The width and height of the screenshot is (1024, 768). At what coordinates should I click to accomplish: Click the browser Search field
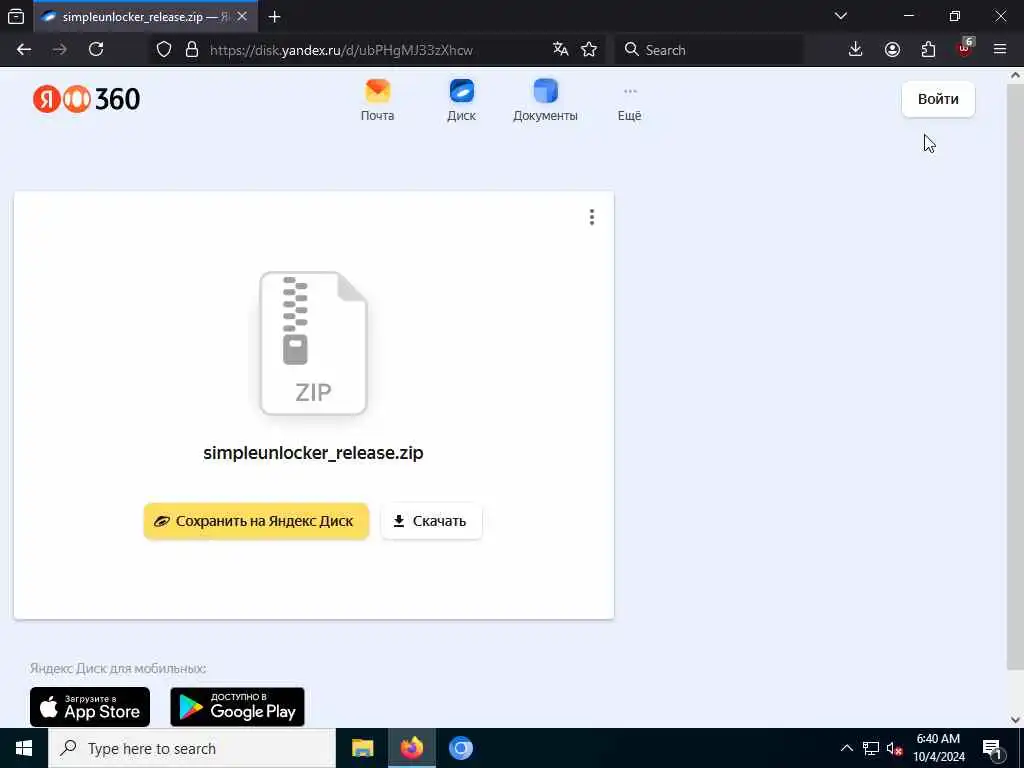point(709,50)
